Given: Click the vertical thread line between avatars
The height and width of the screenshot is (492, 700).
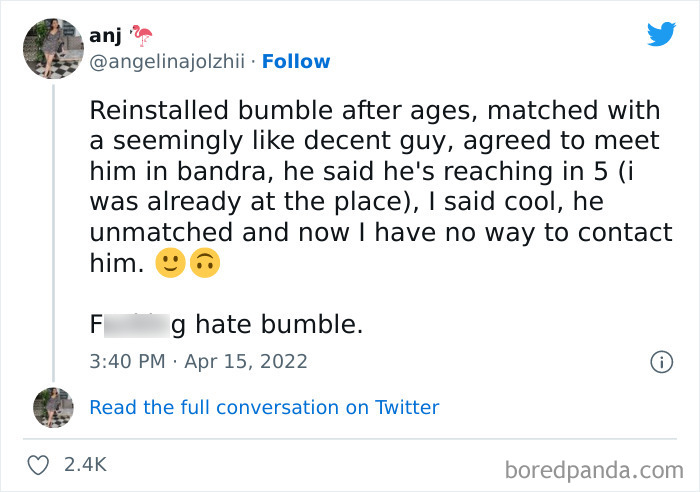Looking at the screenshot, I should click(x=52, y=230).
